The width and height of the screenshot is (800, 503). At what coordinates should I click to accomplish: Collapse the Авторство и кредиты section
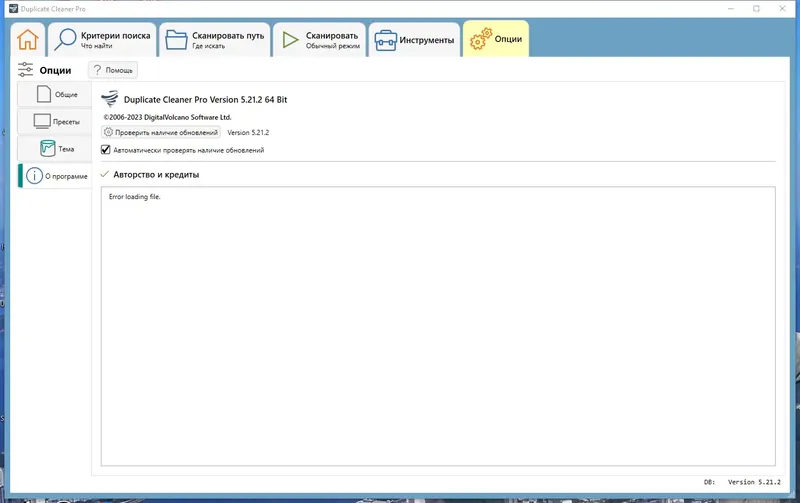click(105, 174)
